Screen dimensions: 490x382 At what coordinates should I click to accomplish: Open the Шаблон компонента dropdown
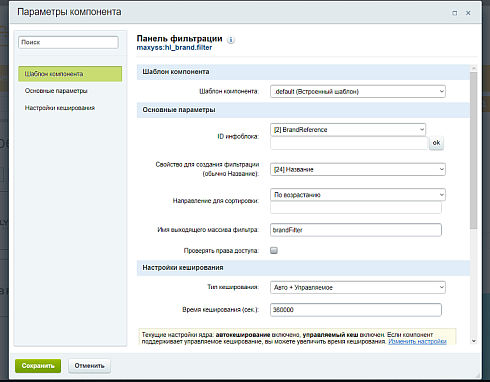pos(358,91)
